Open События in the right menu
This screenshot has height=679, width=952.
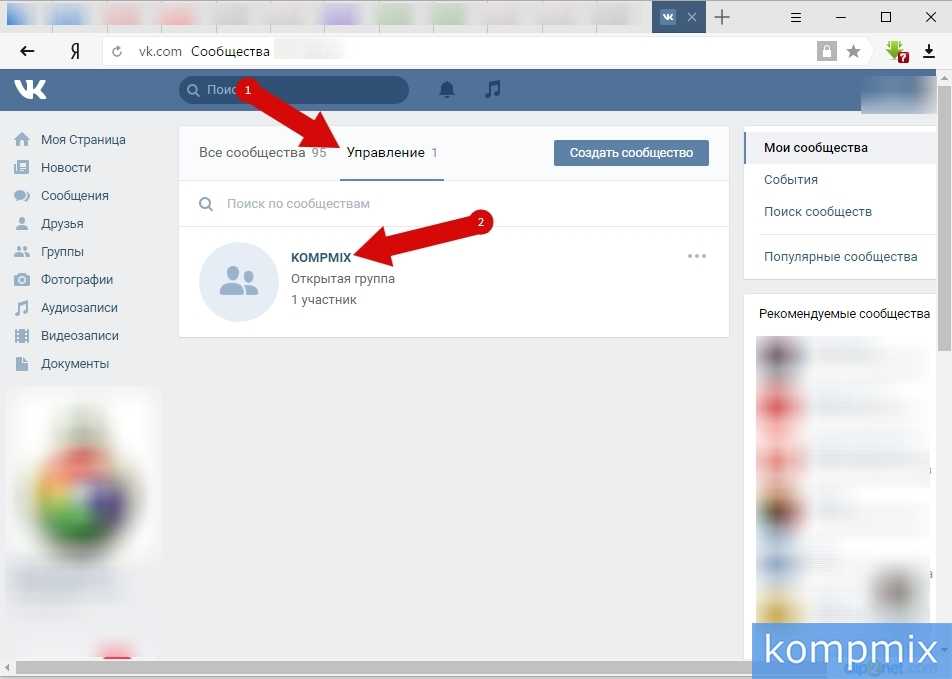point(790,180)
